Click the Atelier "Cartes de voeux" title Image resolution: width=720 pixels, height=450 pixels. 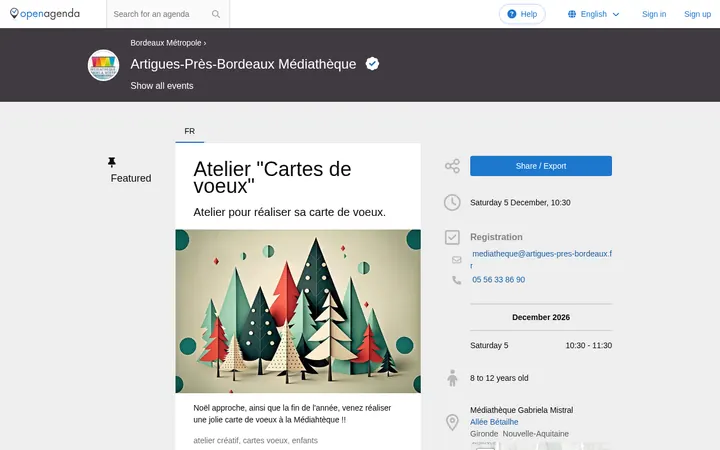tap(272, 177)
